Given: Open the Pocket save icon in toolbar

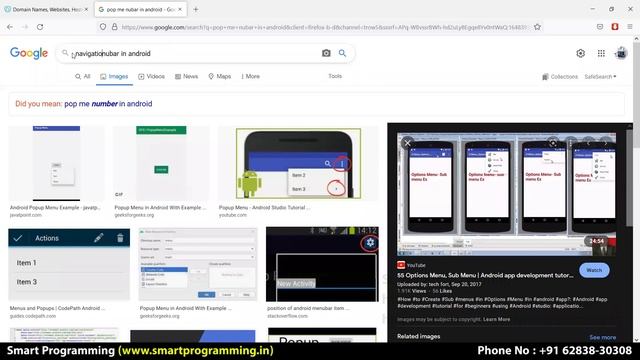Looking at the screenshot, I should coord(600,27).
